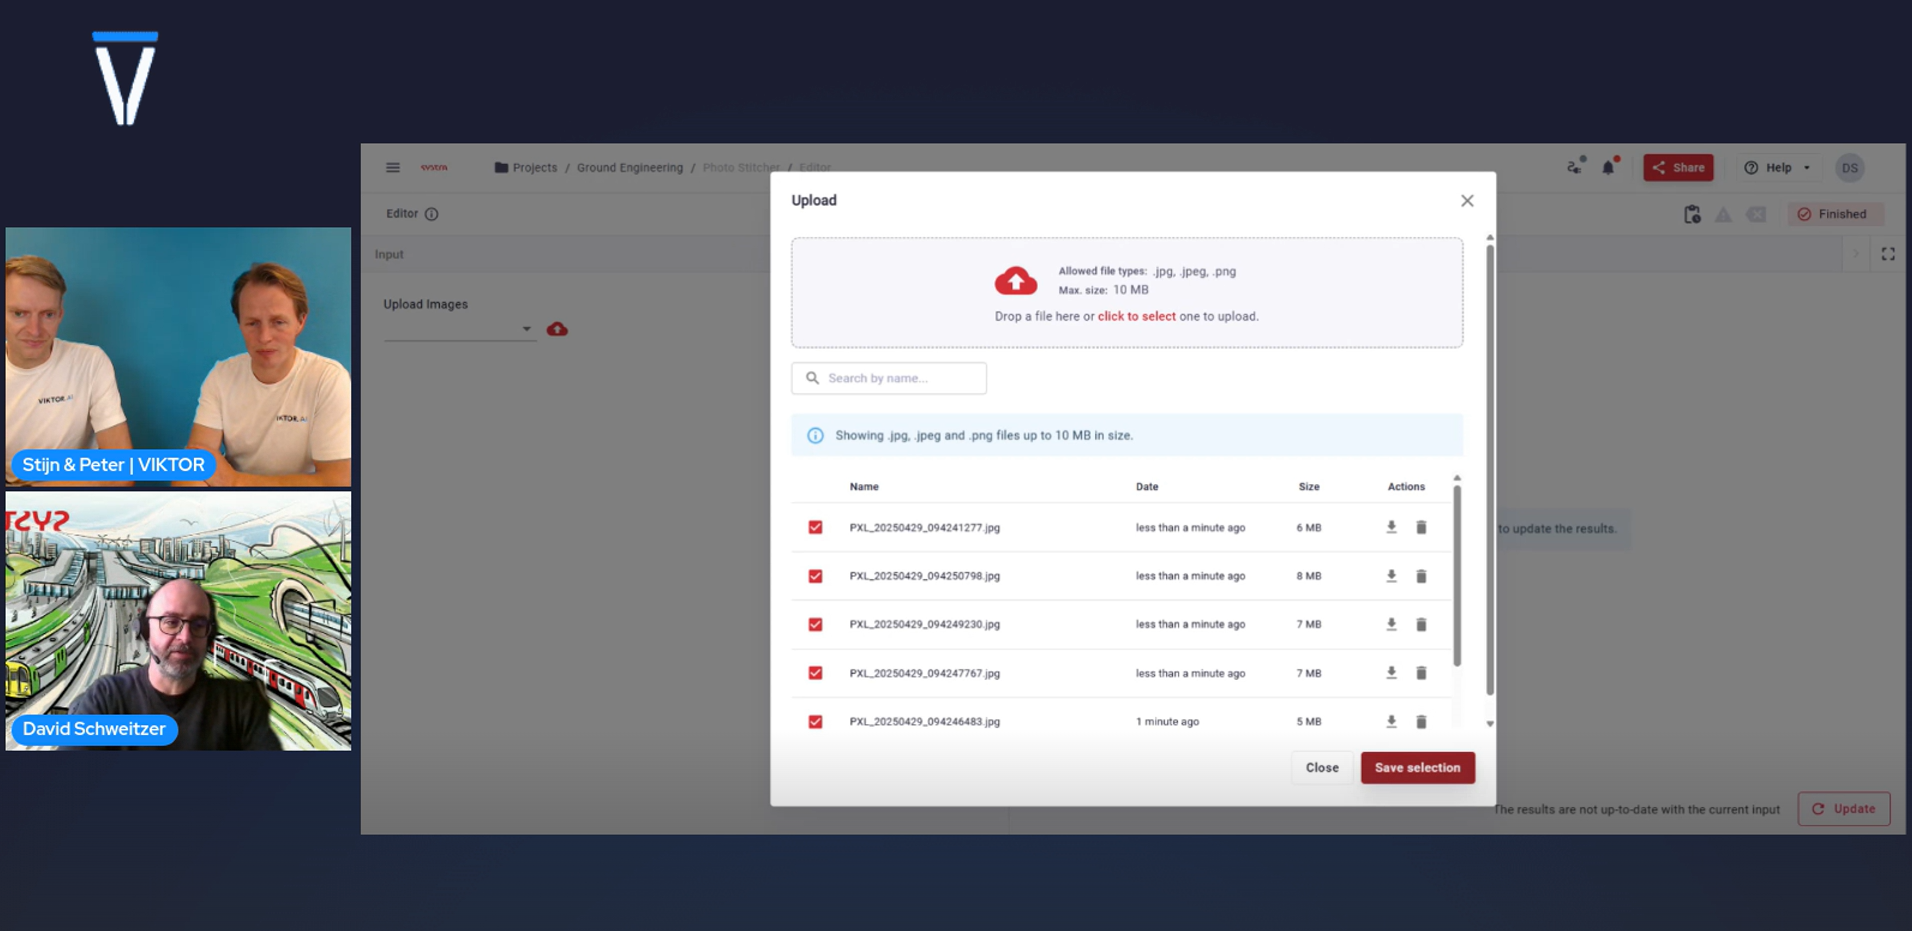Delete the PXL_20250429_094250798.jpg file
The image size is (1912, 931).
click(1421, 576)
